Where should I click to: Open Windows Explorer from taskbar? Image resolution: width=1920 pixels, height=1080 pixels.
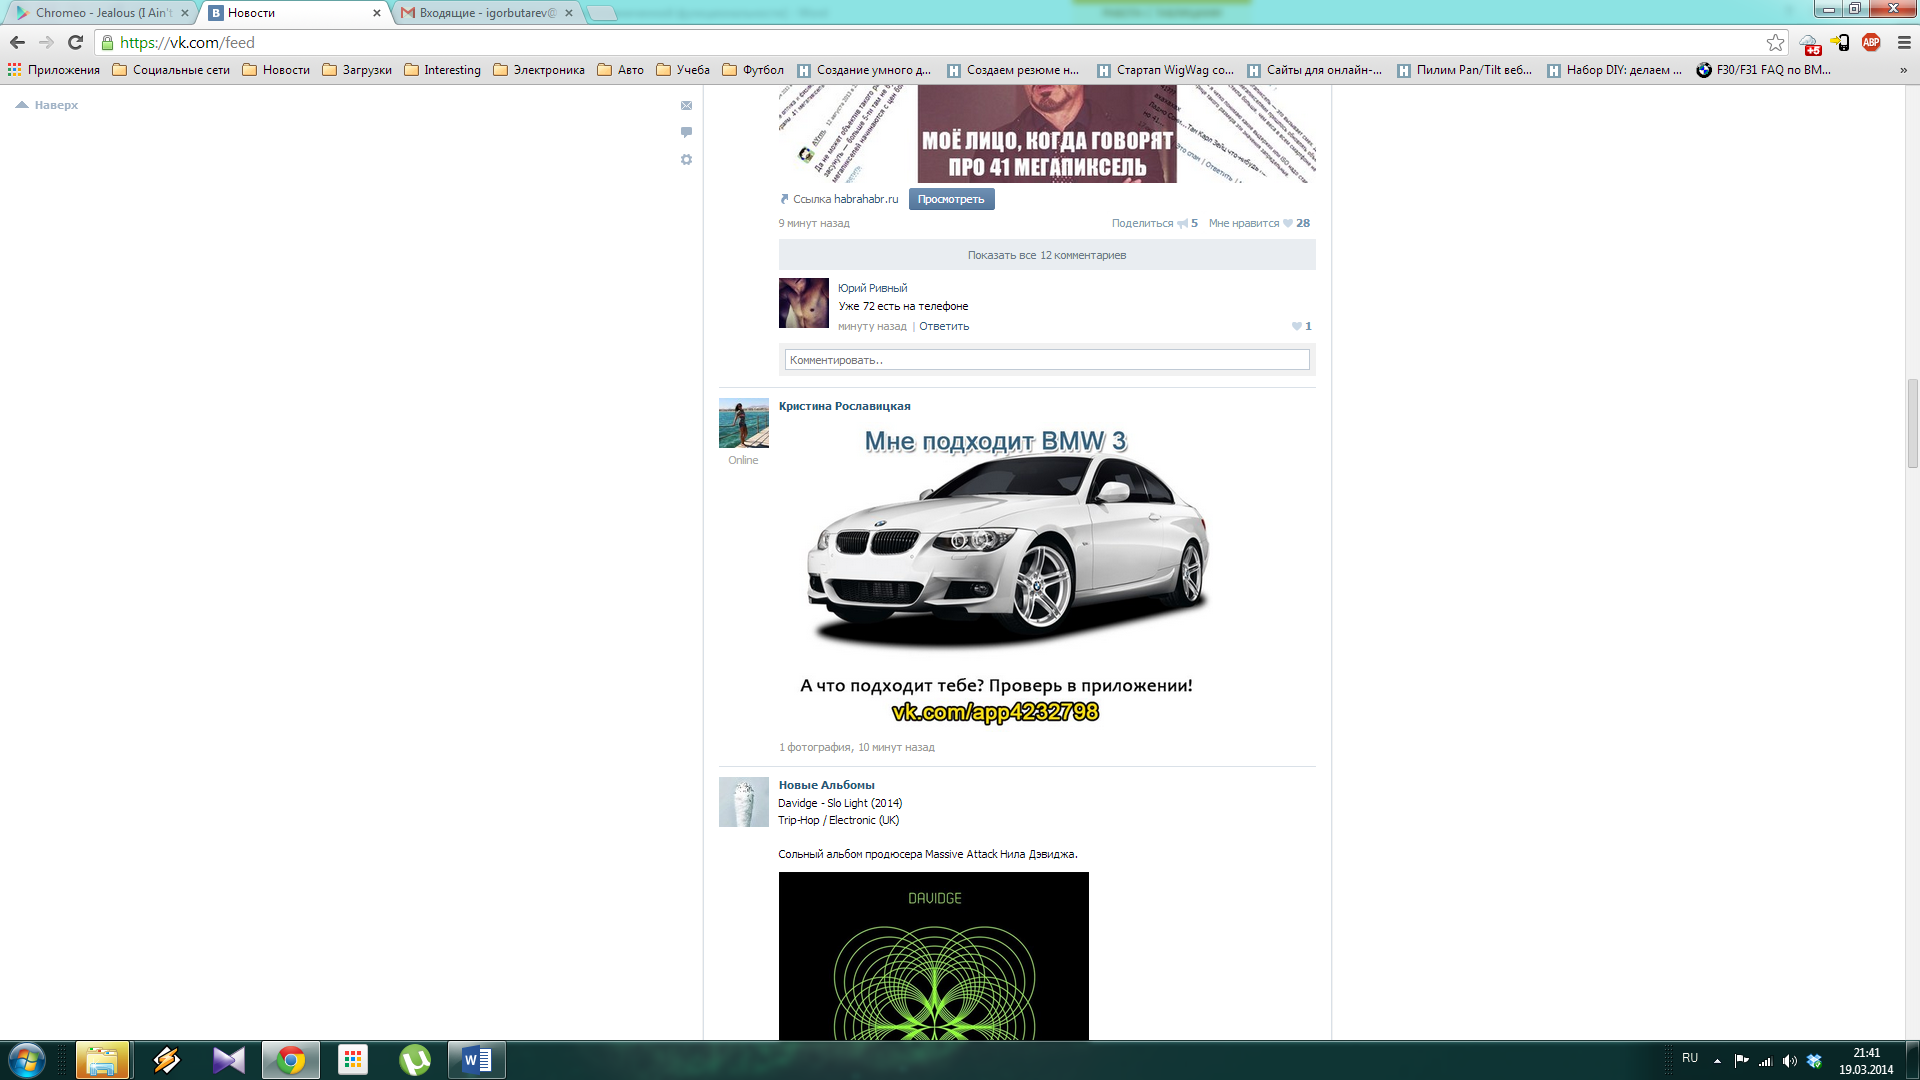pyautogui.click(x=102, y=1060)
